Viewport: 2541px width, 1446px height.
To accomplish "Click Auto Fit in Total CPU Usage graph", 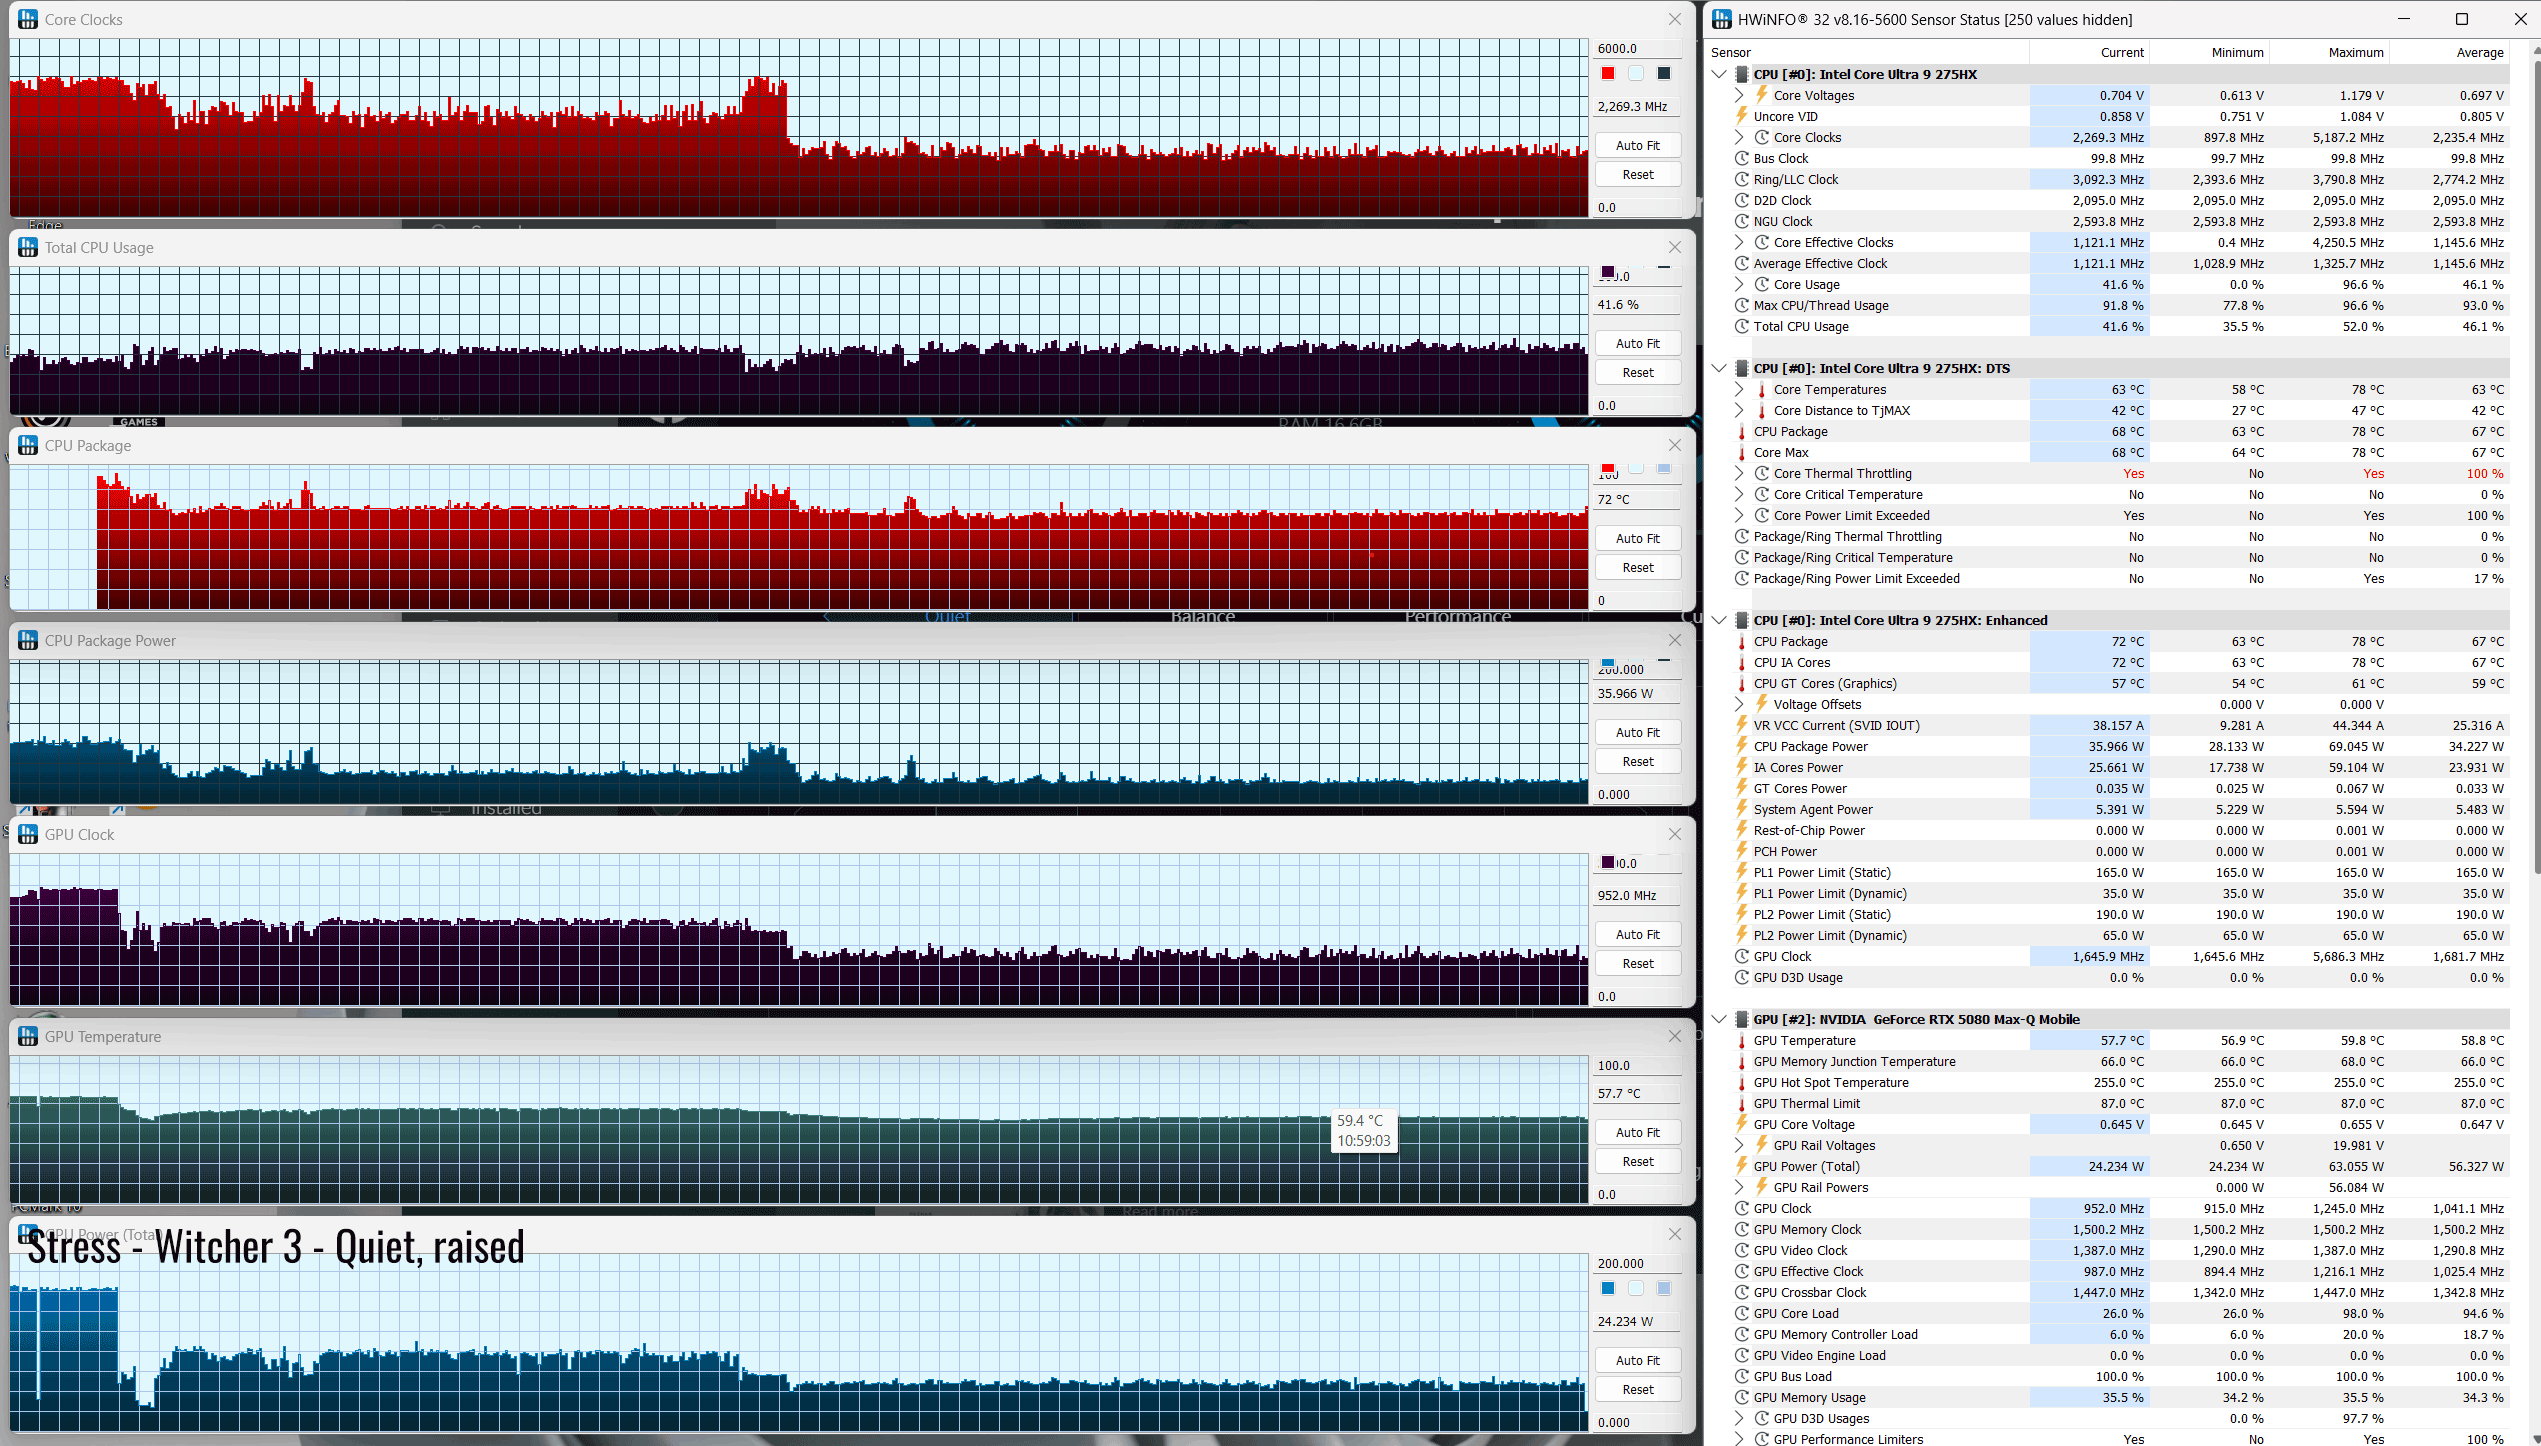I will click(1637, 343).
